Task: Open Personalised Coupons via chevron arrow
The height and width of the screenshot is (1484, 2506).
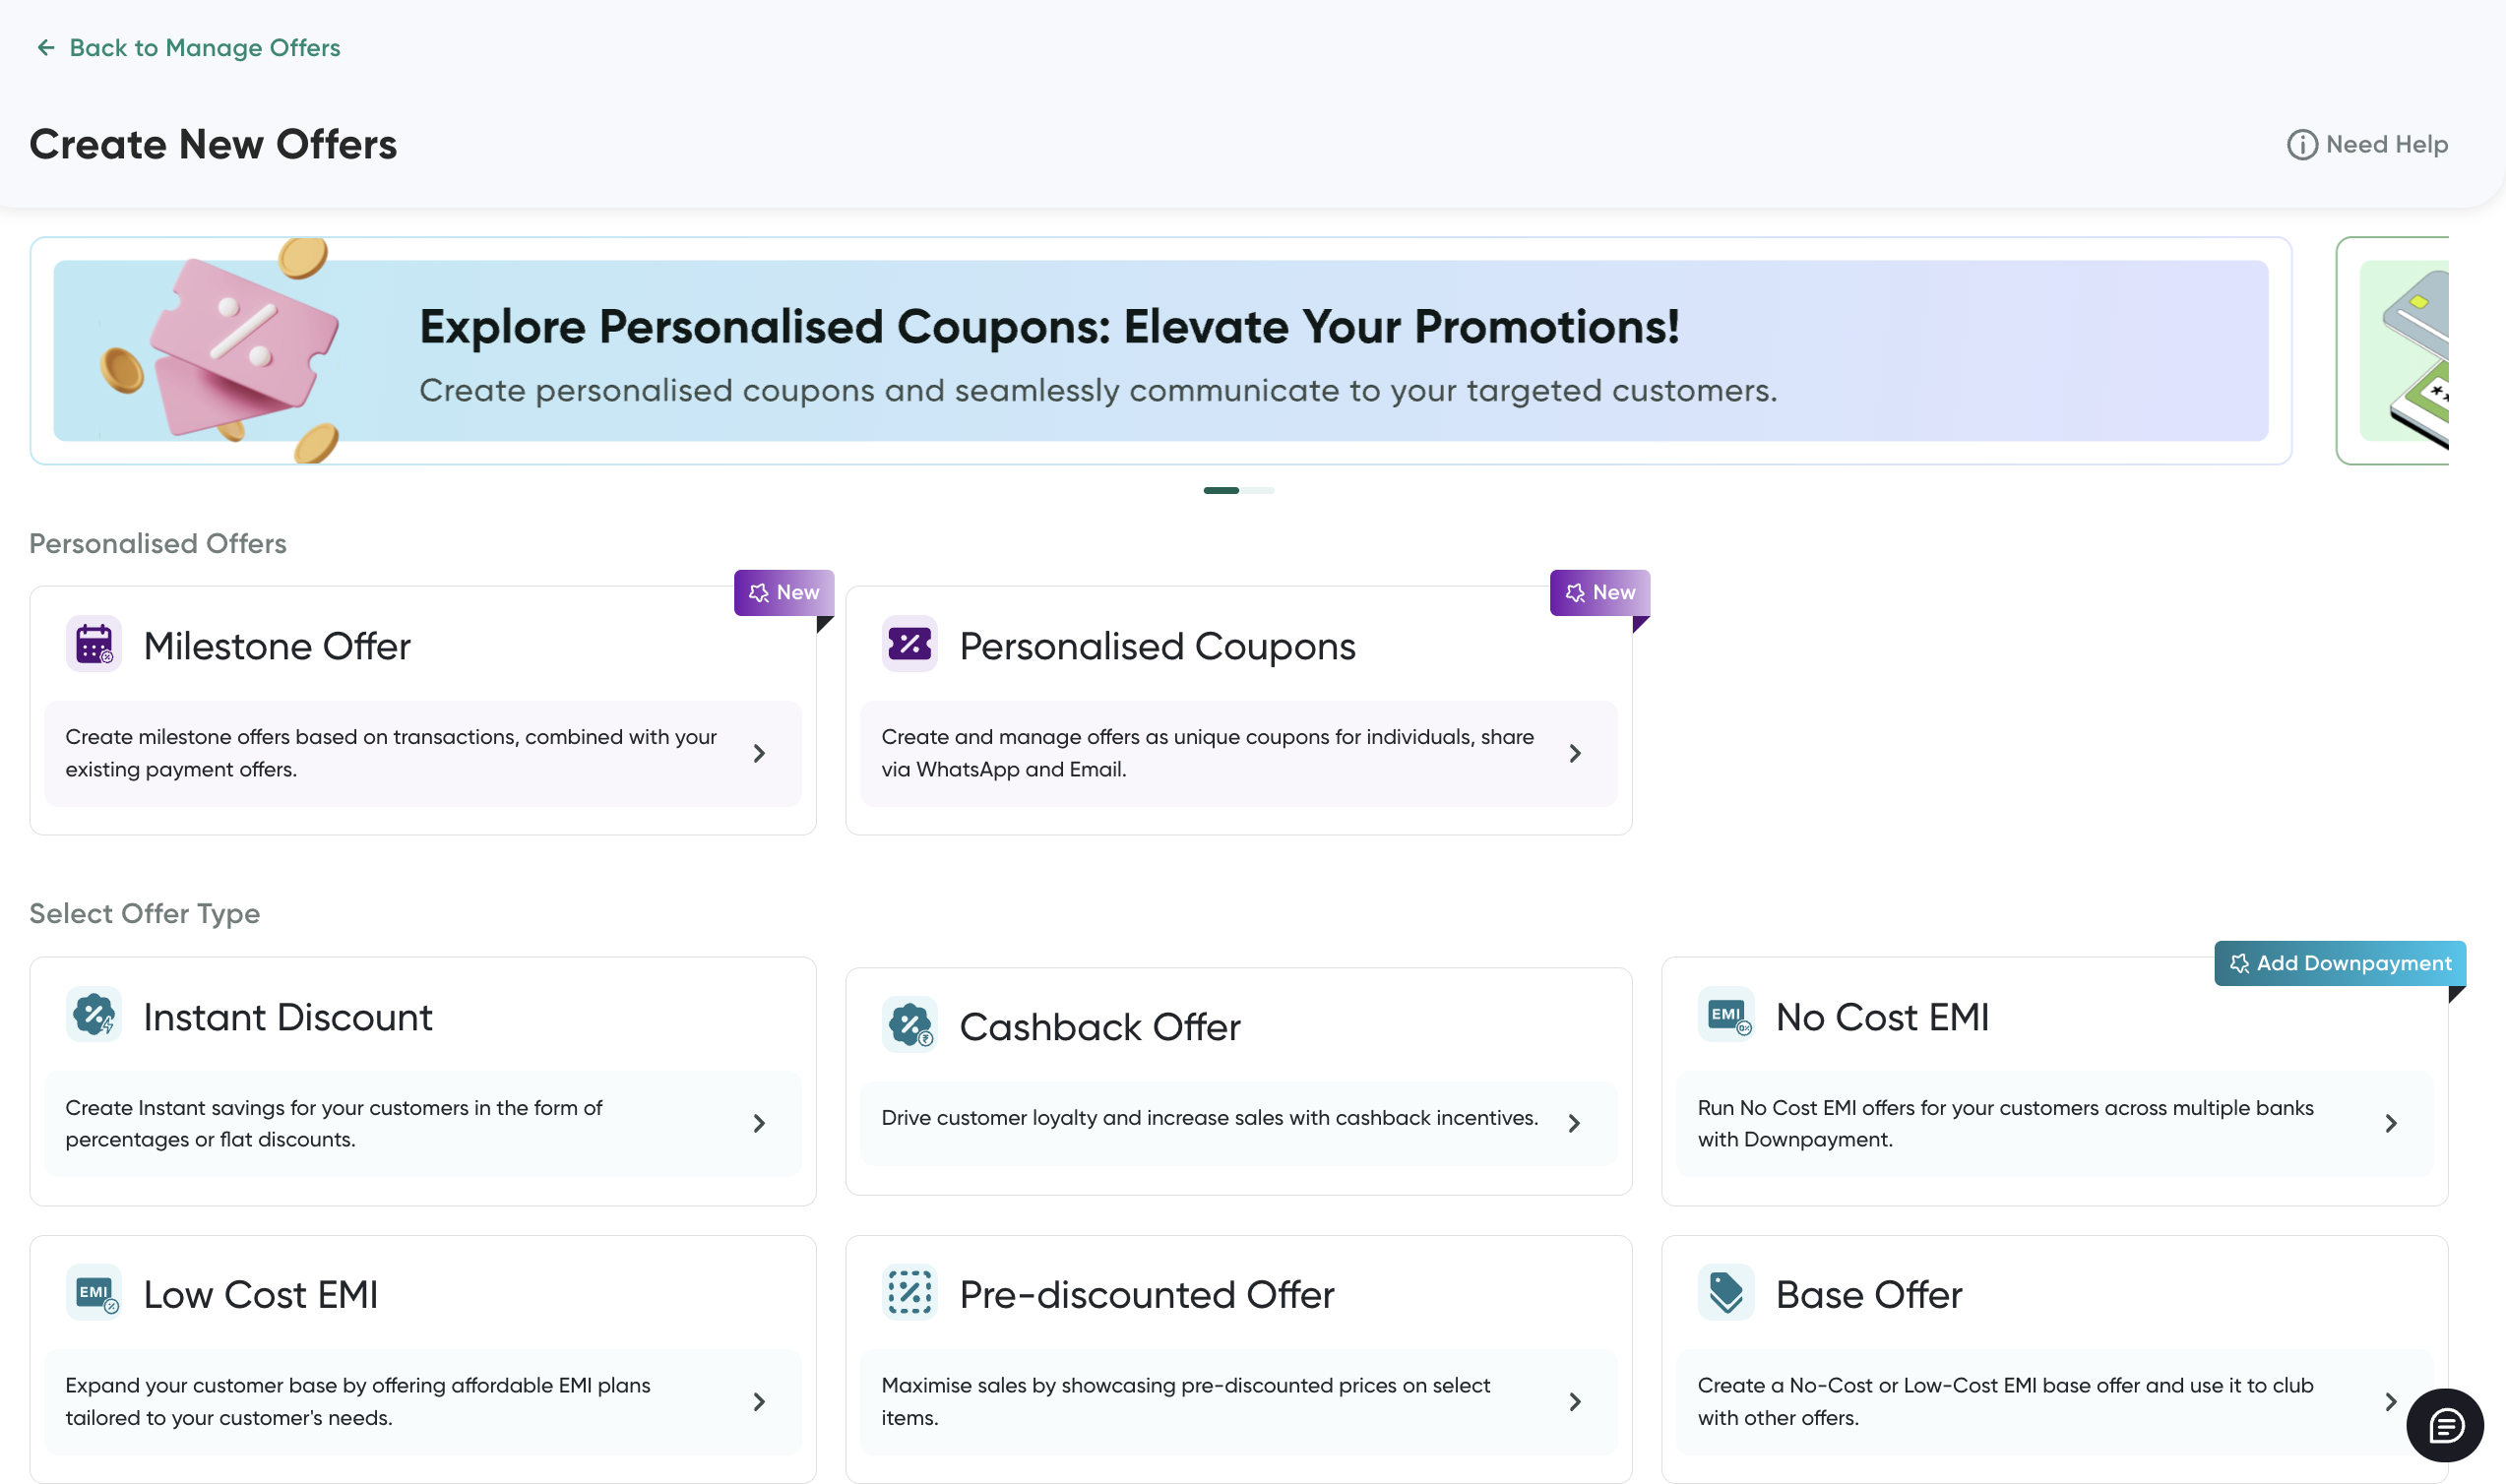Action: (x=1575, y=754)
